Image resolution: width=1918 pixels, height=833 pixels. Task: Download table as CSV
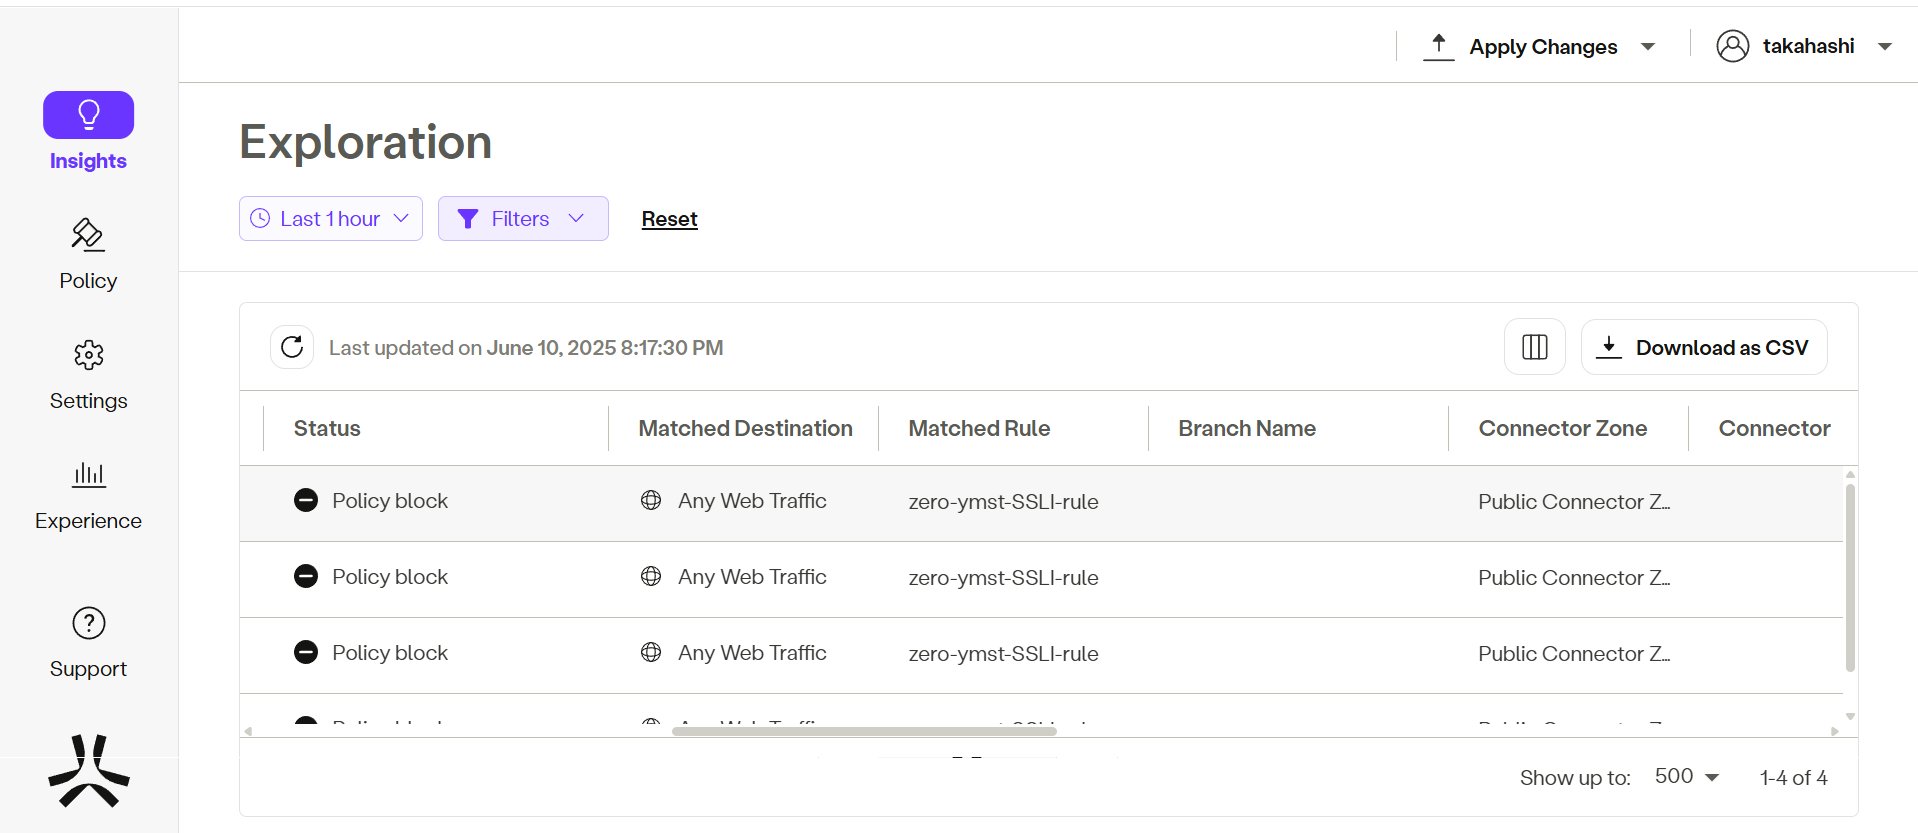point(1703,347)
